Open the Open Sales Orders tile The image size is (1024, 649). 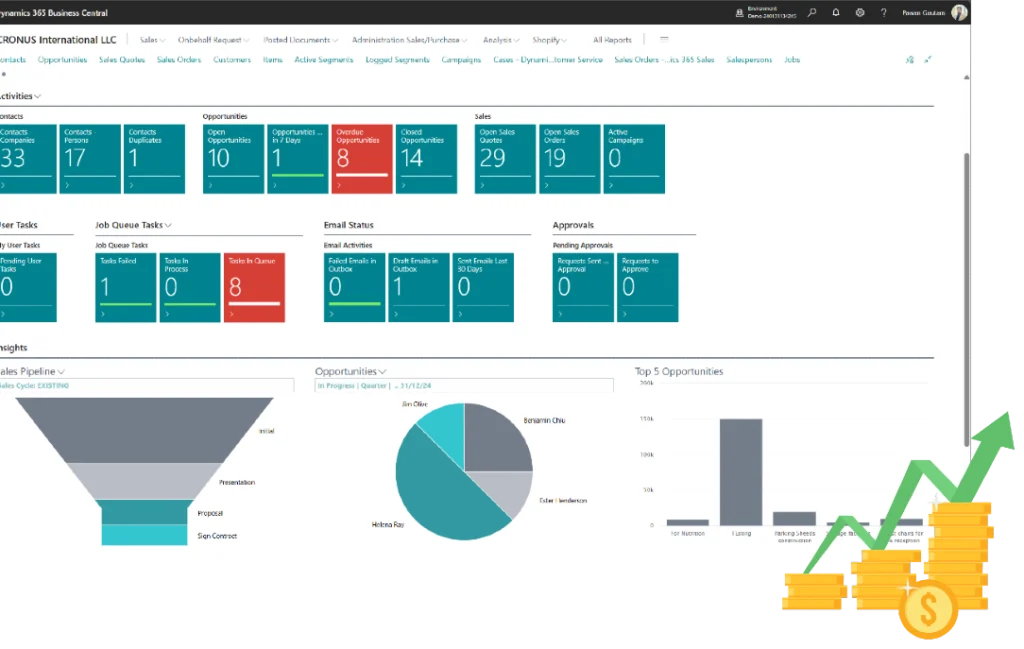pos(569,159)
